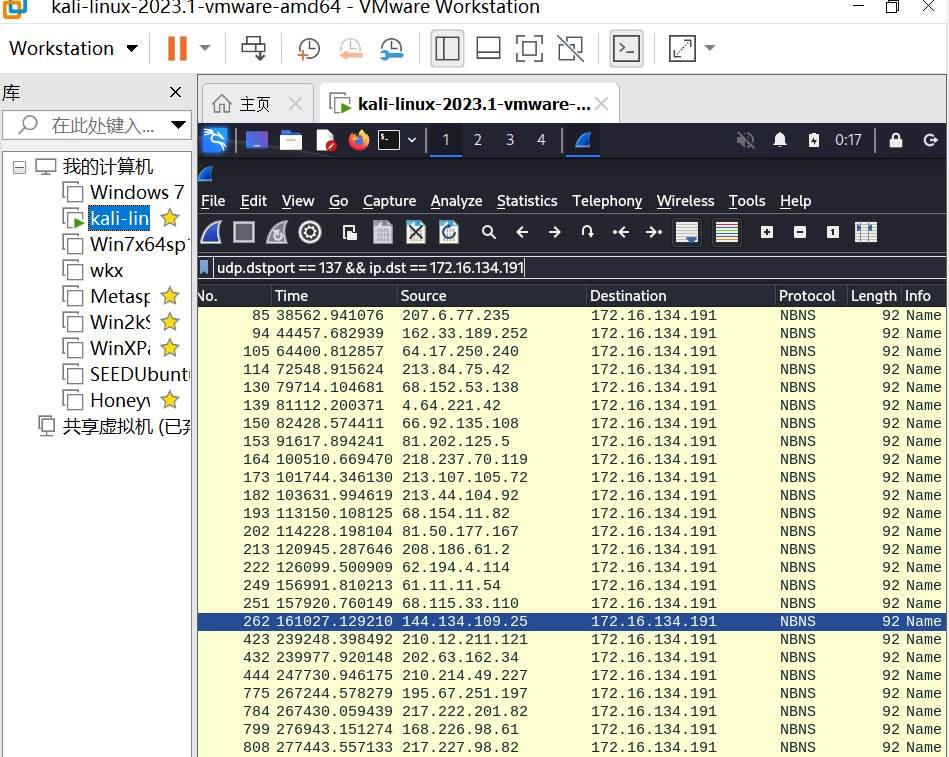Open file manager folder icon in Kali panel
The height and width of the screenshot is (757, 949).
[x=291, y=140]
